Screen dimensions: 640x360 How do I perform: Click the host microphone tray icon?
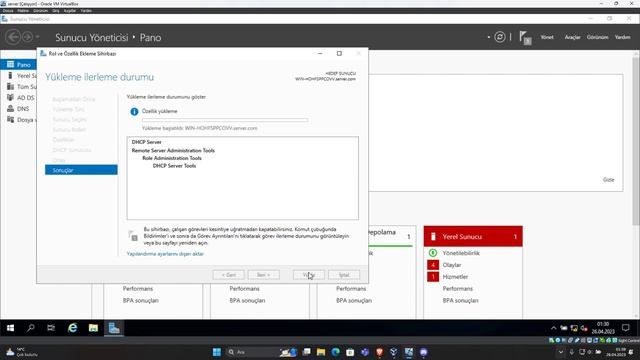572,352
